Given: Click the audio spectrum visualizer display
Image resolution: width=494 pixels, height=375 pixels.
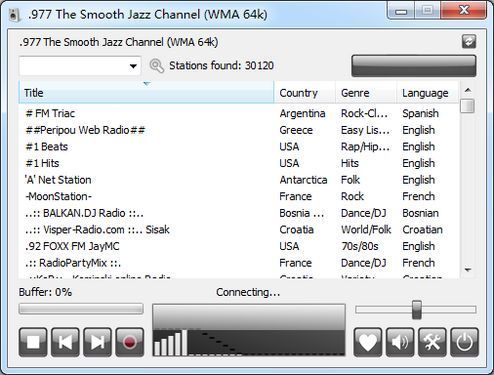Looking at the screenshot, I should pos(249,330).
